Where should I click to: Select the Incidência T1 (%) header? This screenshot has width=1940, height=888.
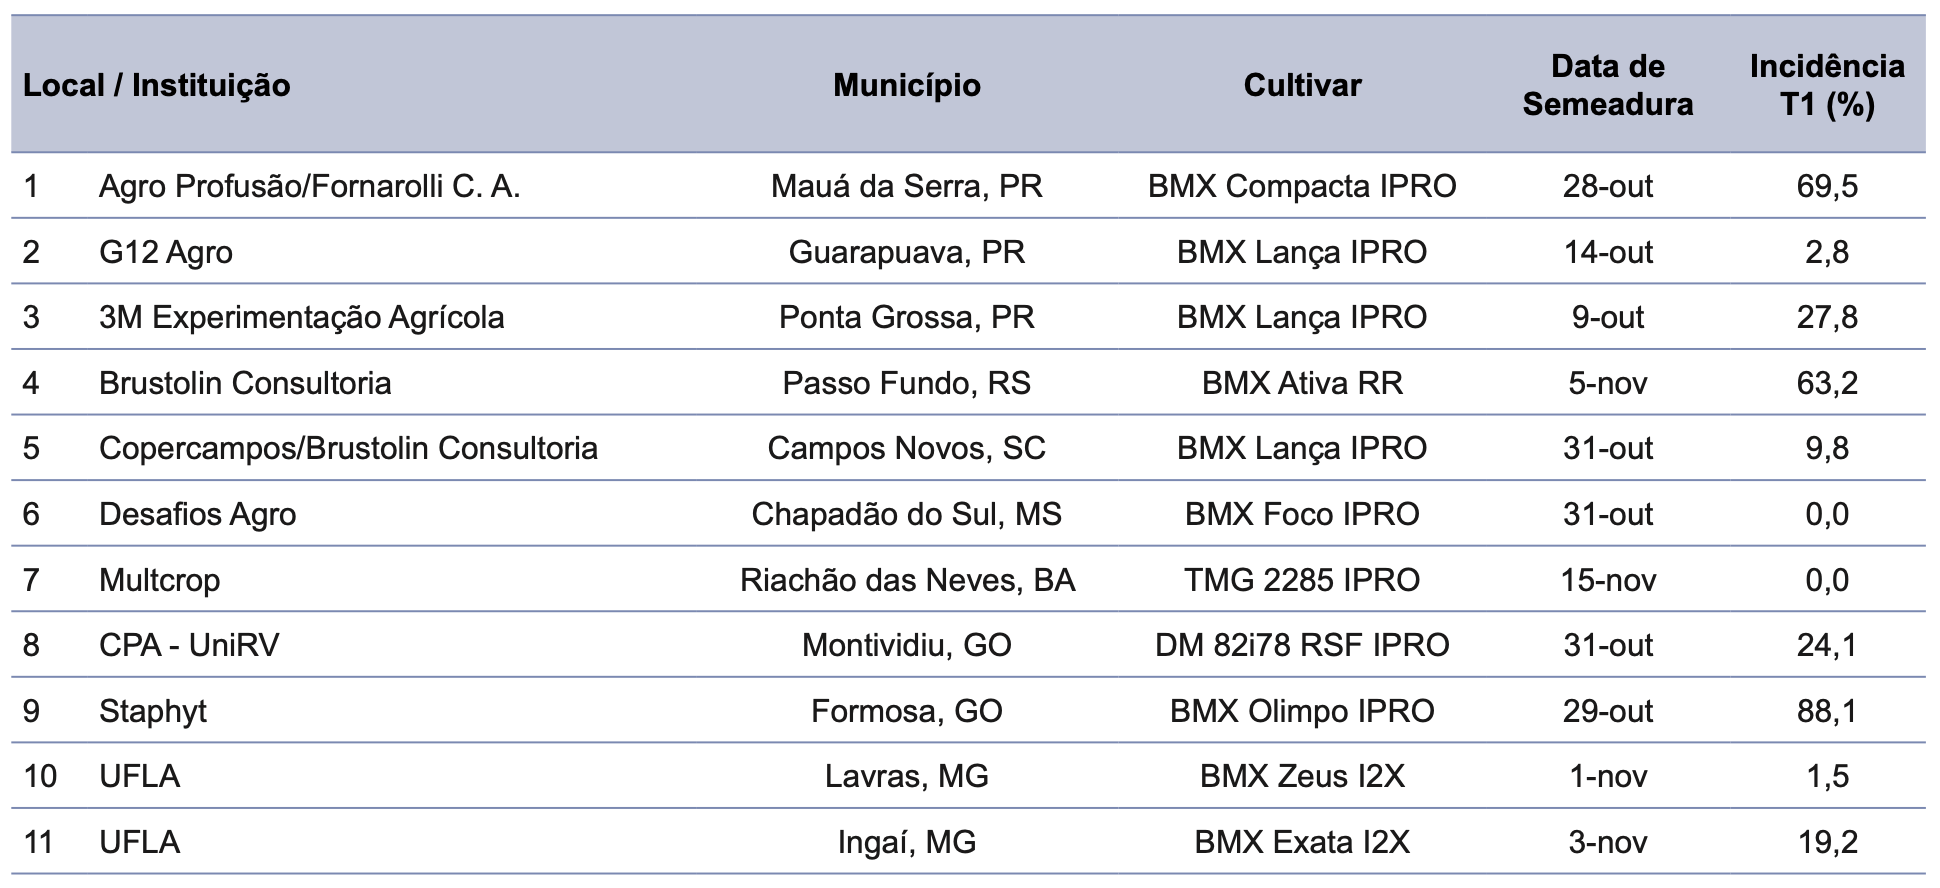pos(1827,85)
